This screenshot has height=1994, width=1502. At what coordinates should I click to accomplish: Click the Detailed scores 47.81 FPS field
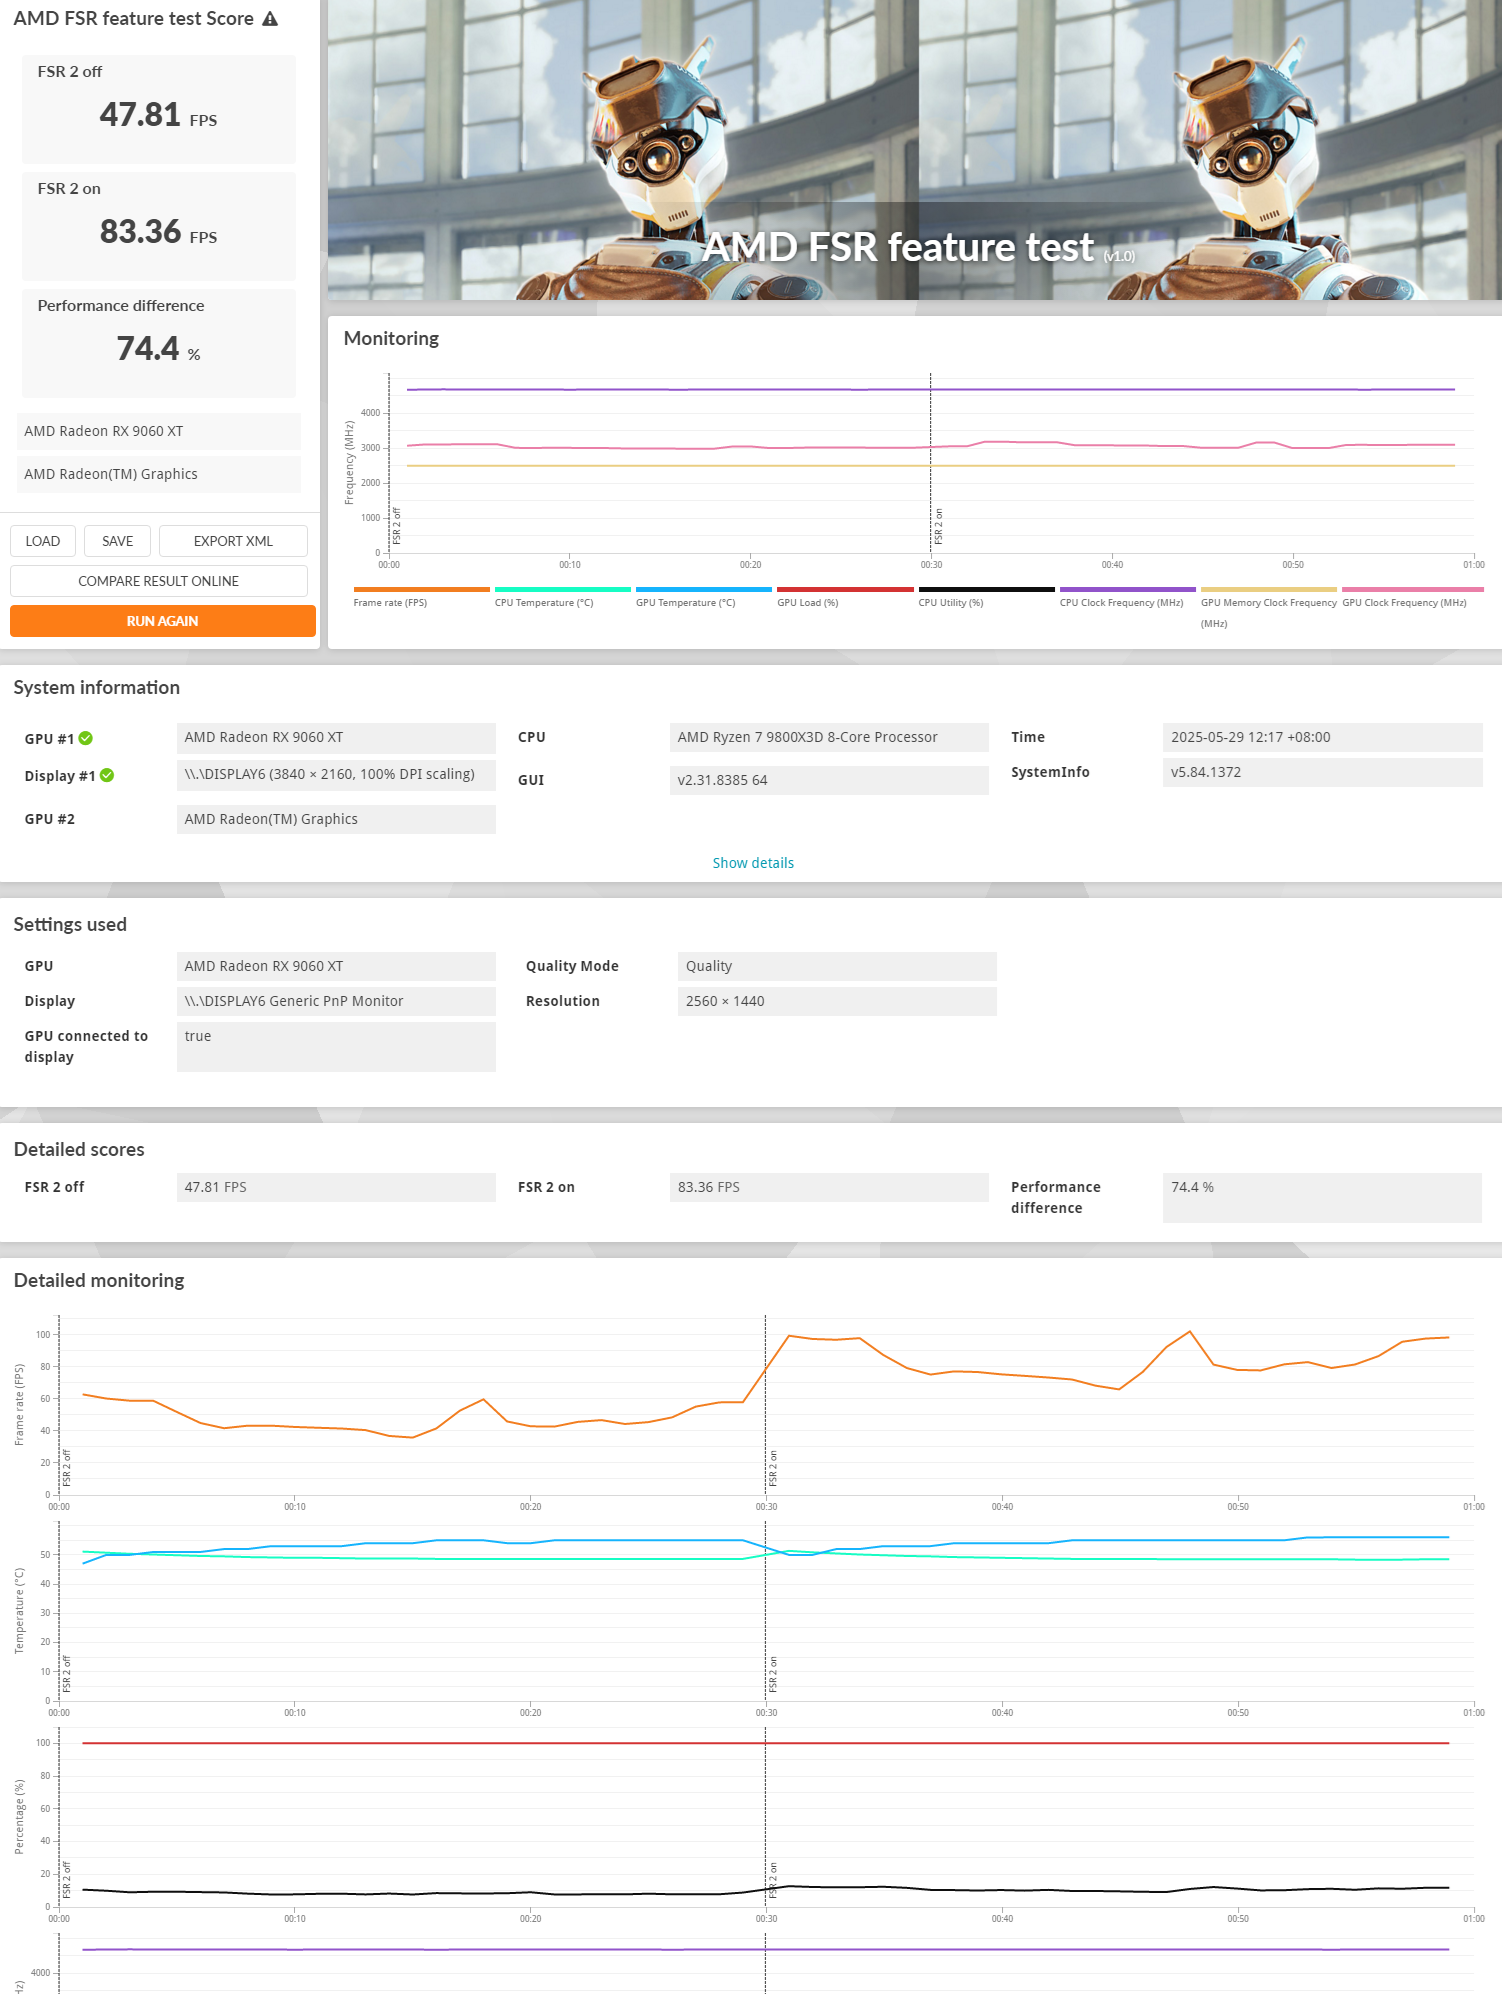336,1187
